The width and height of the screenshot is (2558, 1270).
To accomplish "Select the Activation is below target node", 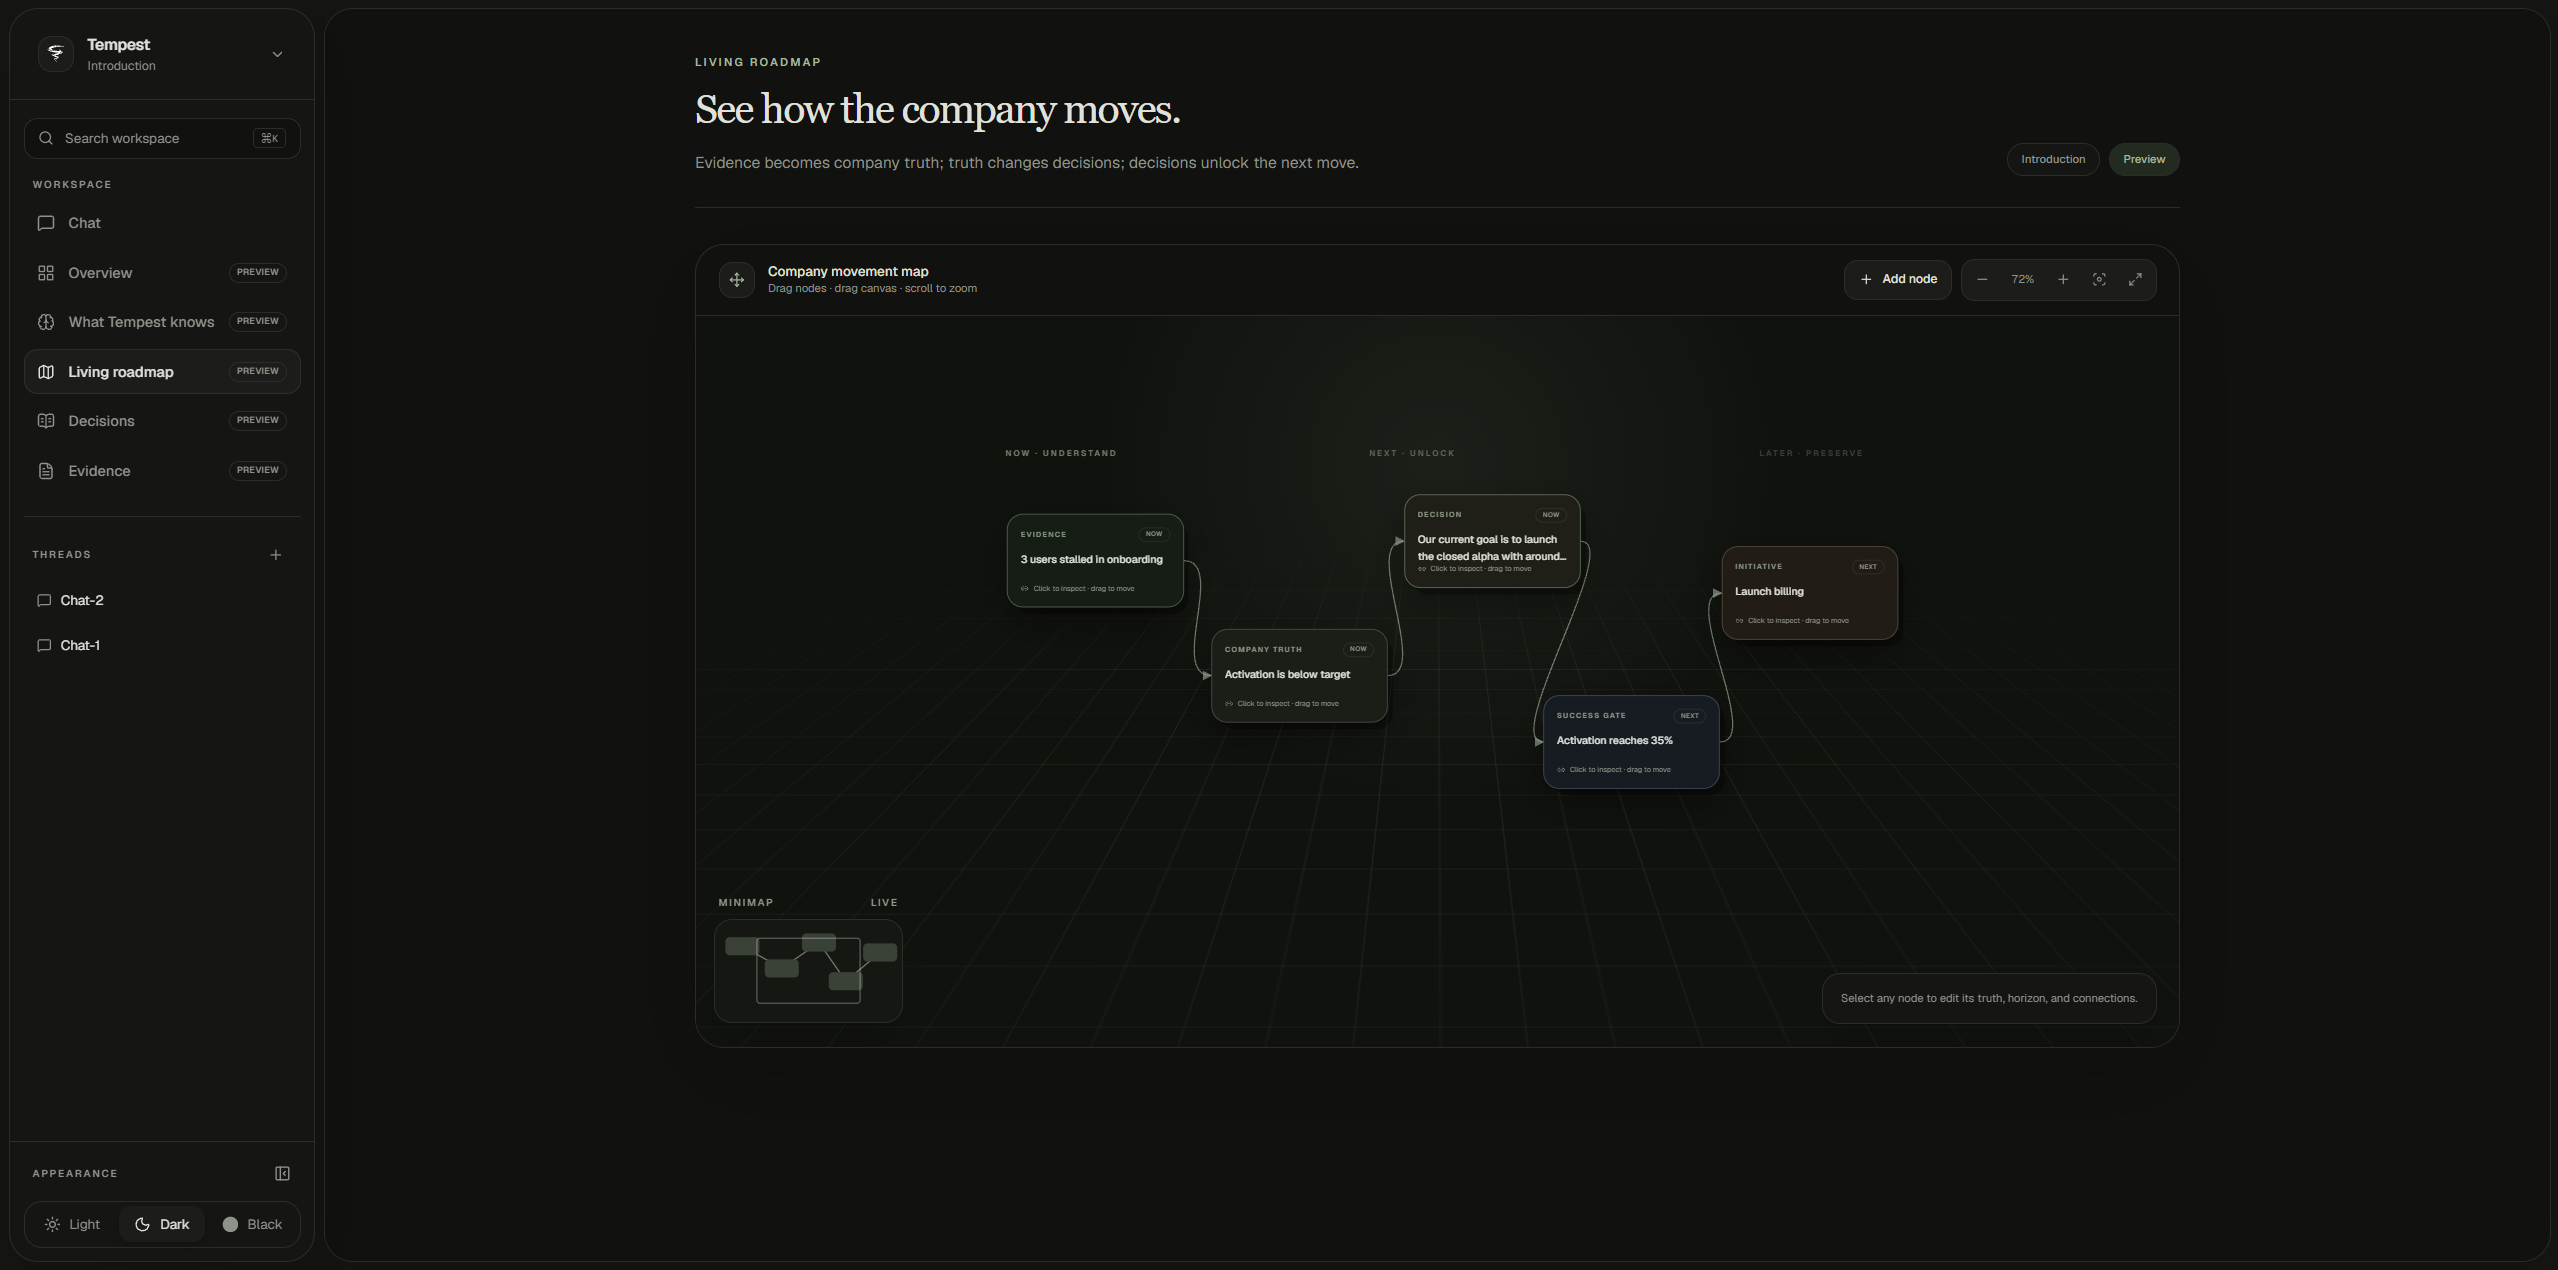I will (x=1299, y=676).
